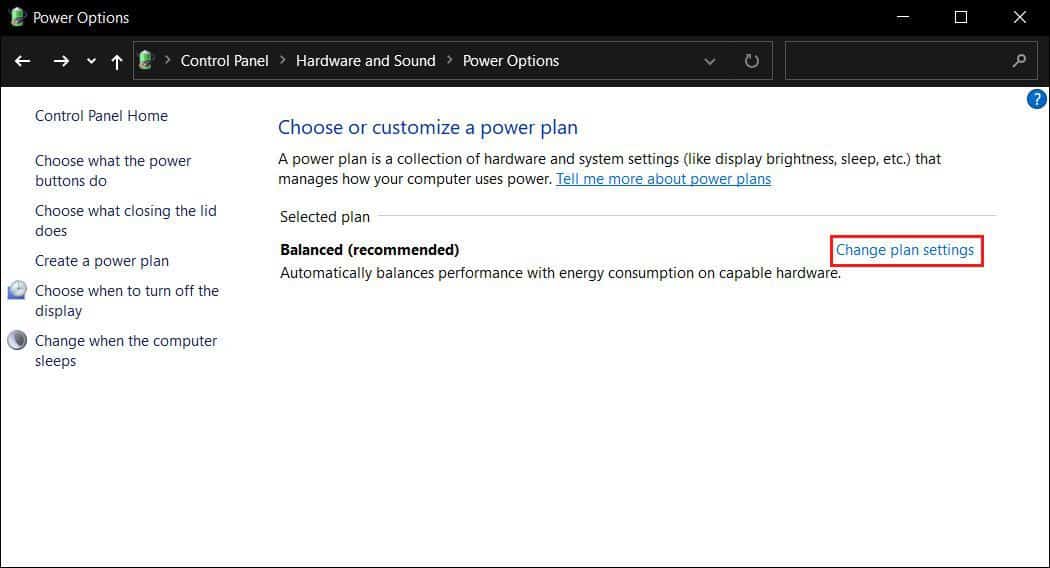Image resolution: width=1050 pixels, height=568 pixels.
Task: Open Change plan settings link
Action: point(905,250)
